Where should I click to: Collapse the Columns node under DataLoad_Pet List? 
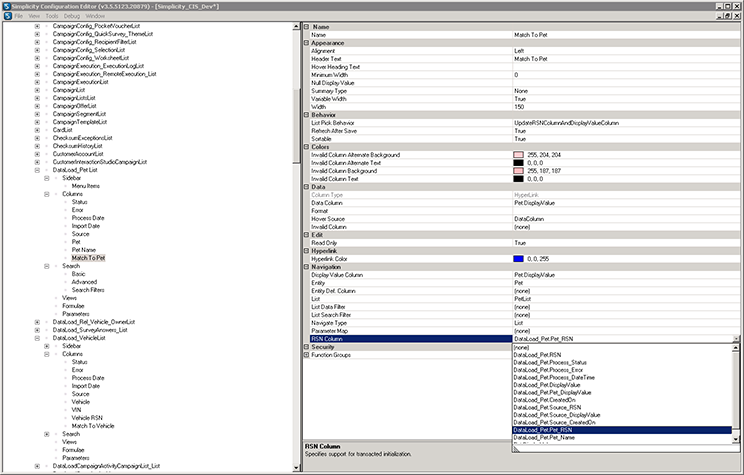46,194
